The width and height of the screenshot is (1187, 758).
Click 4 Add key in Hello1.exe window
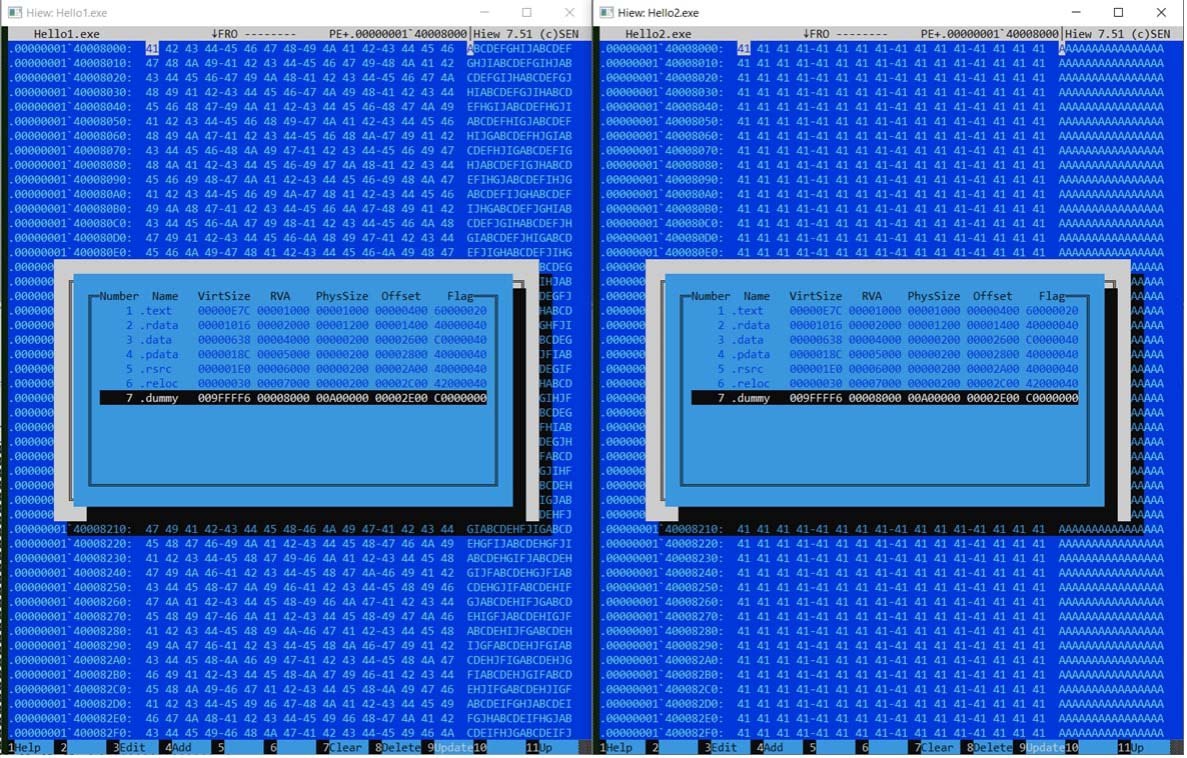(x=180, y=747)
